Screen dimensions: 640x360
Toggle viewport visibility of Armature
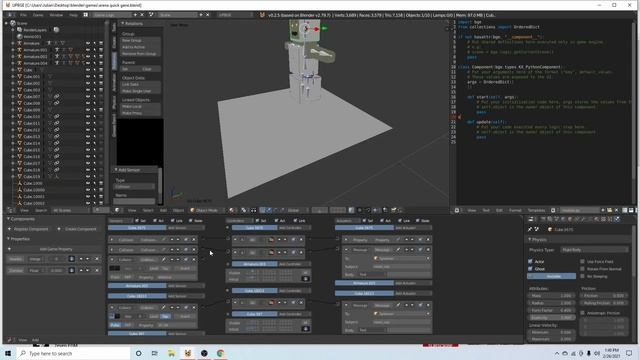point(88,43)
